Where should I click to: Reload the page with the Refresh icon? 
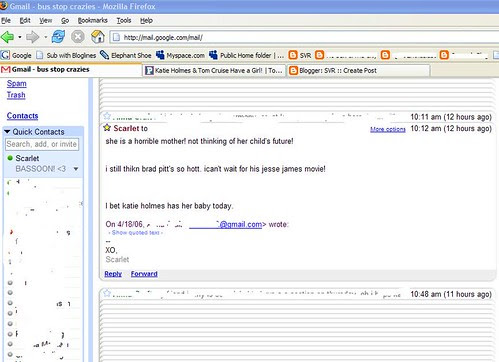58,37
